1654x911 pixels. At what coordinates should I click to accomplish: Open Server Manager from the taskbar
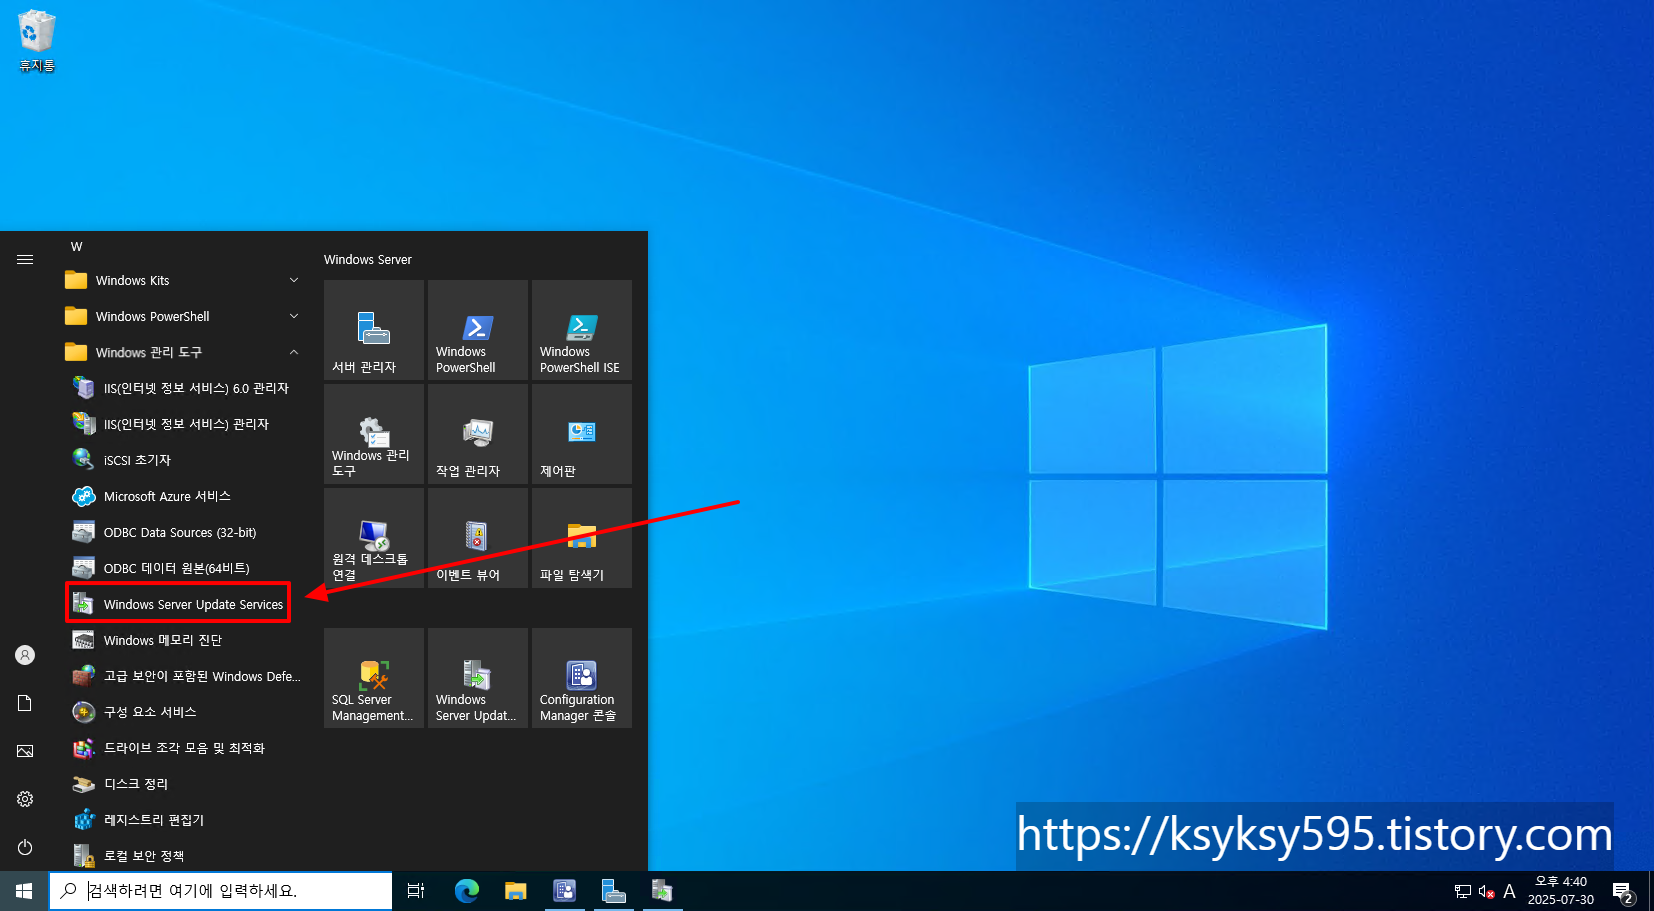tap(613, 891)
